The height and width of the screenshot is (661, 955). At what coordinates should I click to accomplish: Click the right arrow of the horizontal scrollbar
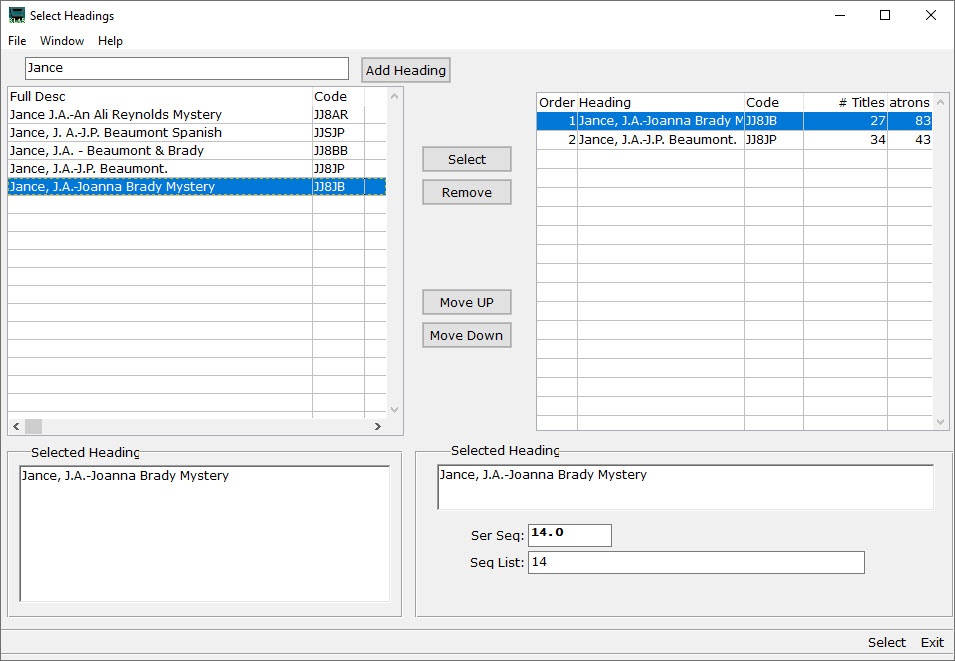(x=378, y=426)
